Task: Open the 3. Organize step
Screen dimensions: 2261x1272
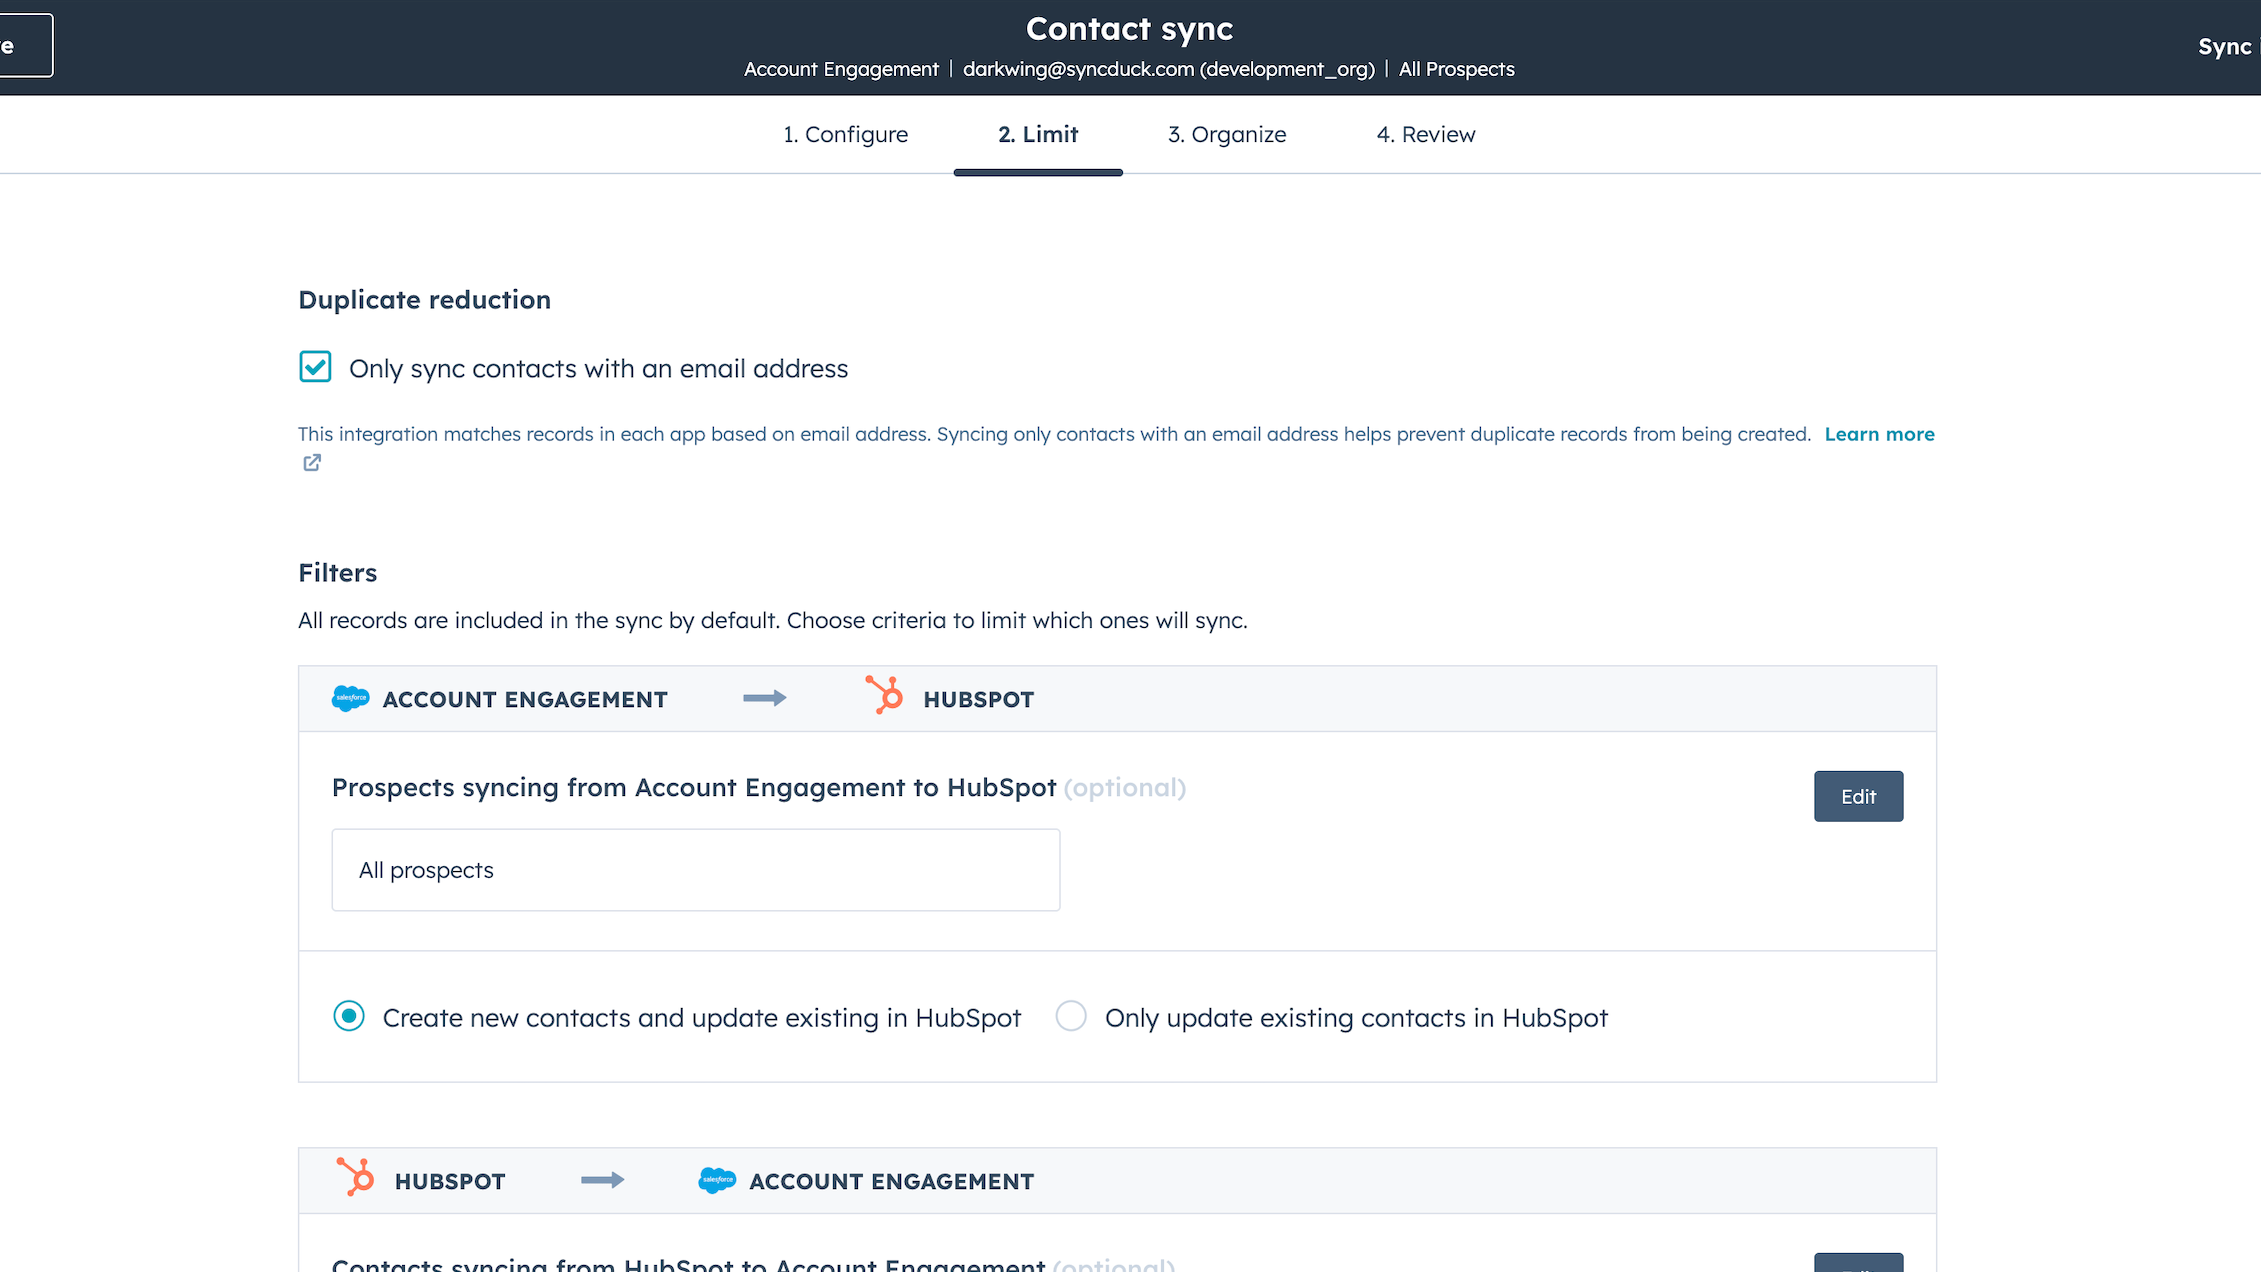Action: pos(1227,134)
